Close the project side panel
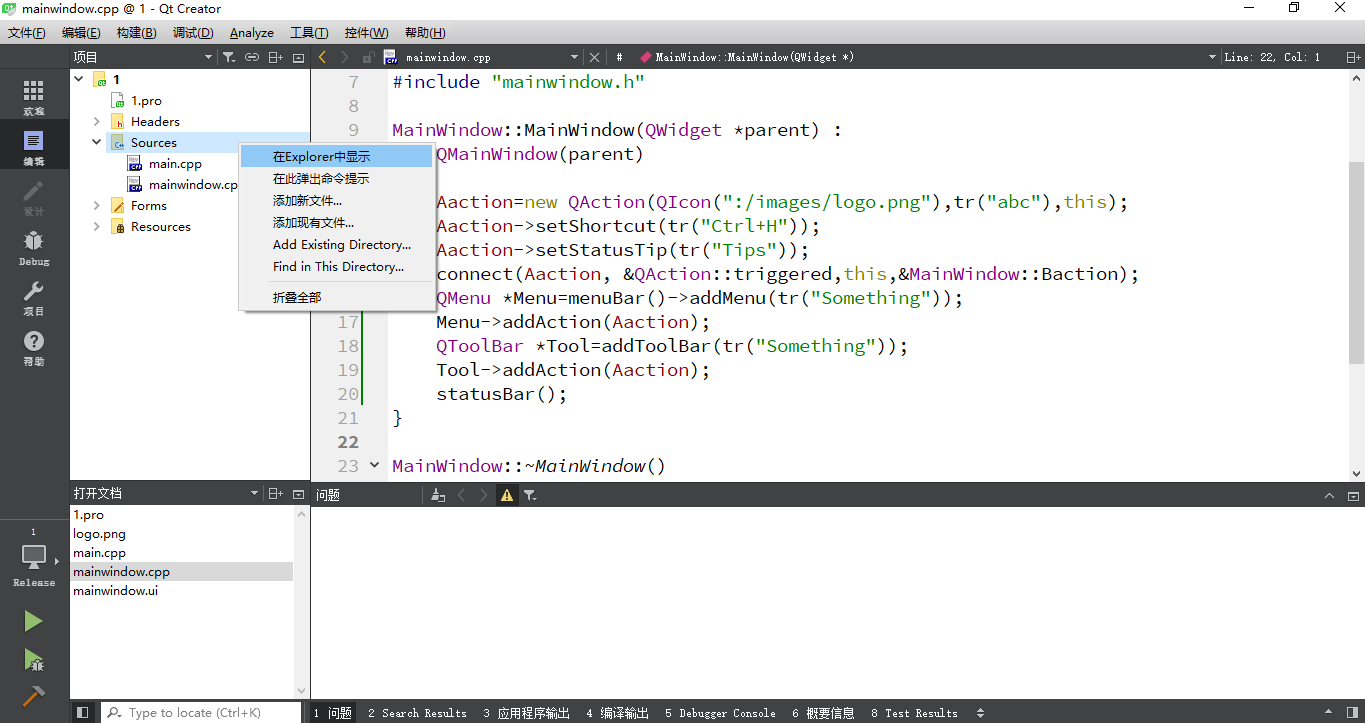Image resolution: width=1365 pixels, height=723 pixels. click(298, 57)
